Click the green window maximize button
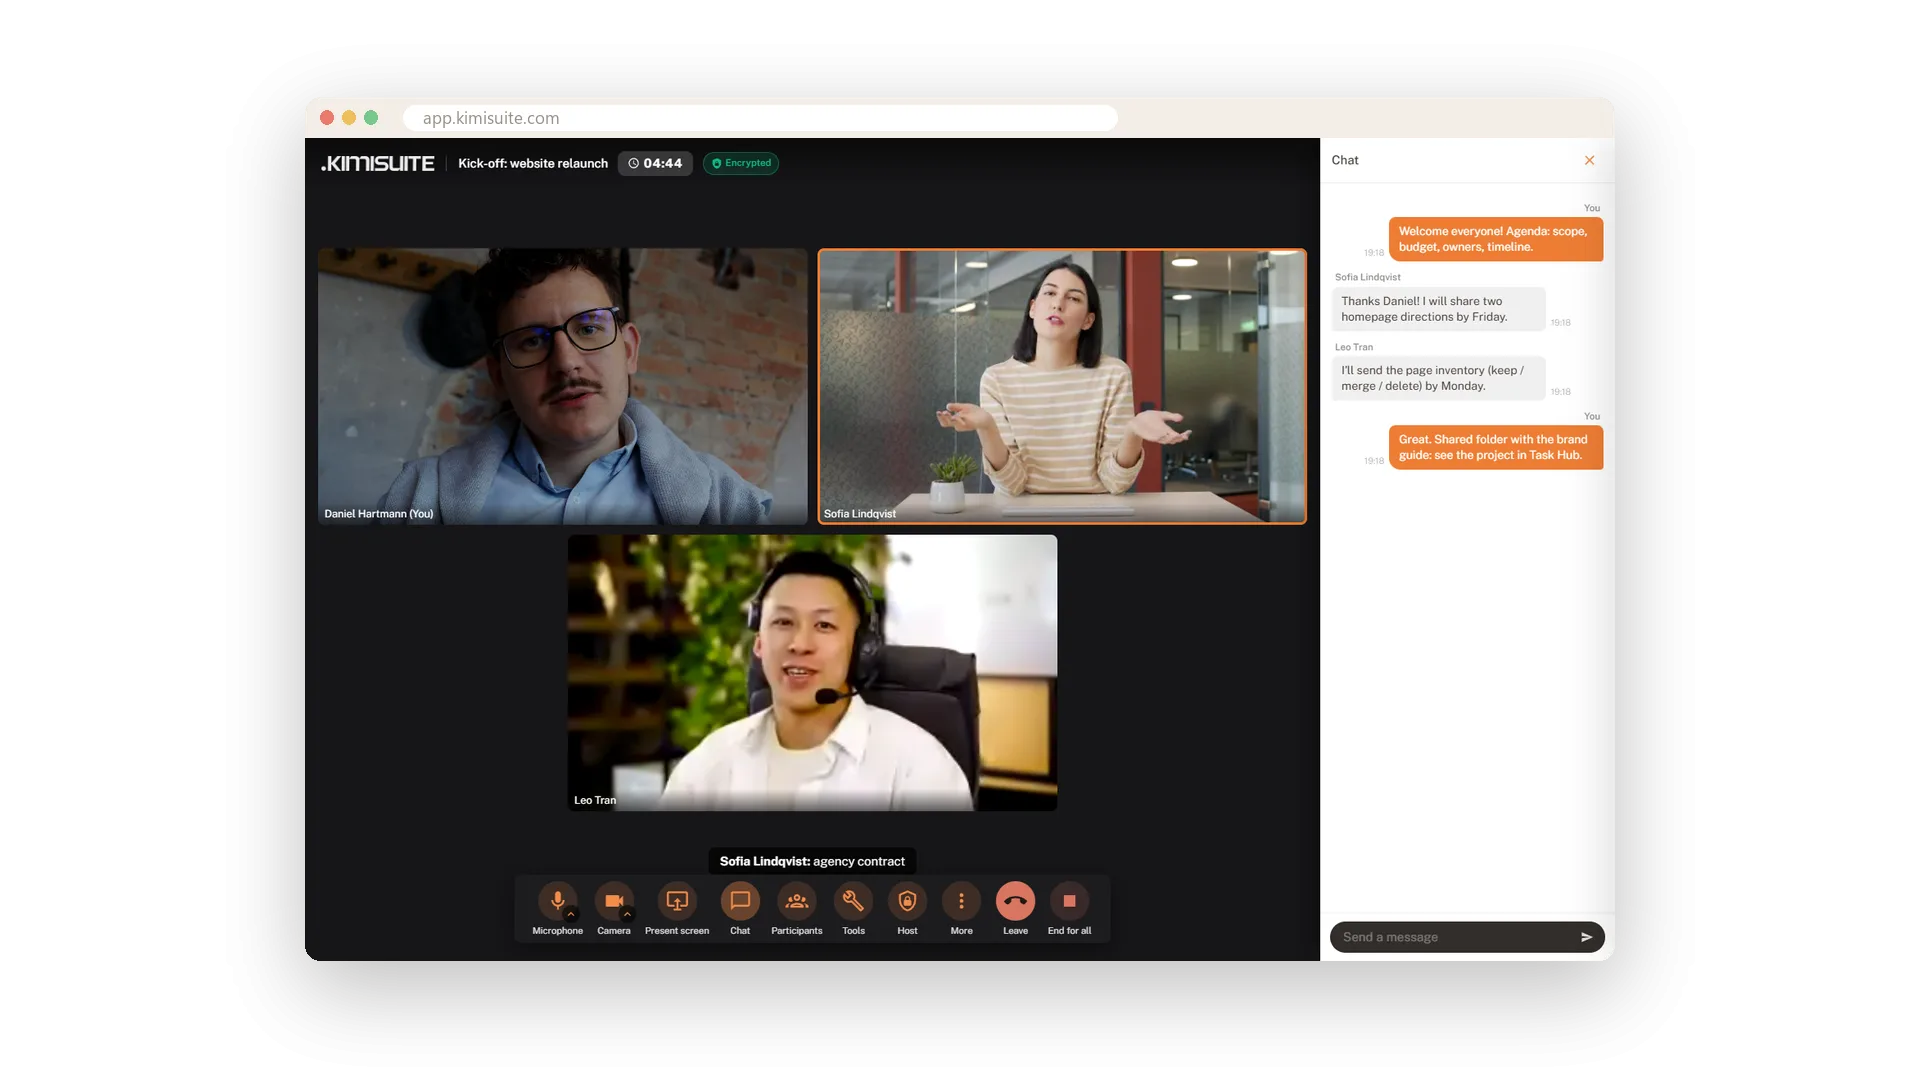Image resolution: width=1920 pixels, height=1080 pixels. [371, 118]
